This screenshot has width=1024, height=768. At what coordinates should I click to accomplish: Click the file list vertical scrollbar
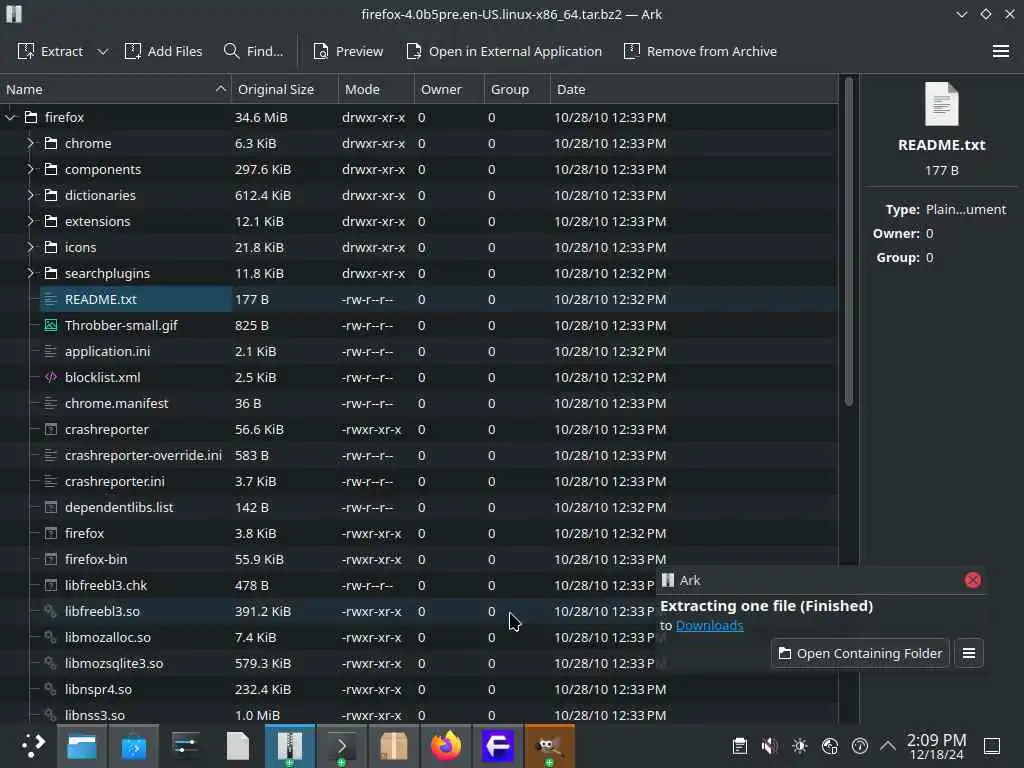pos(848,242)
